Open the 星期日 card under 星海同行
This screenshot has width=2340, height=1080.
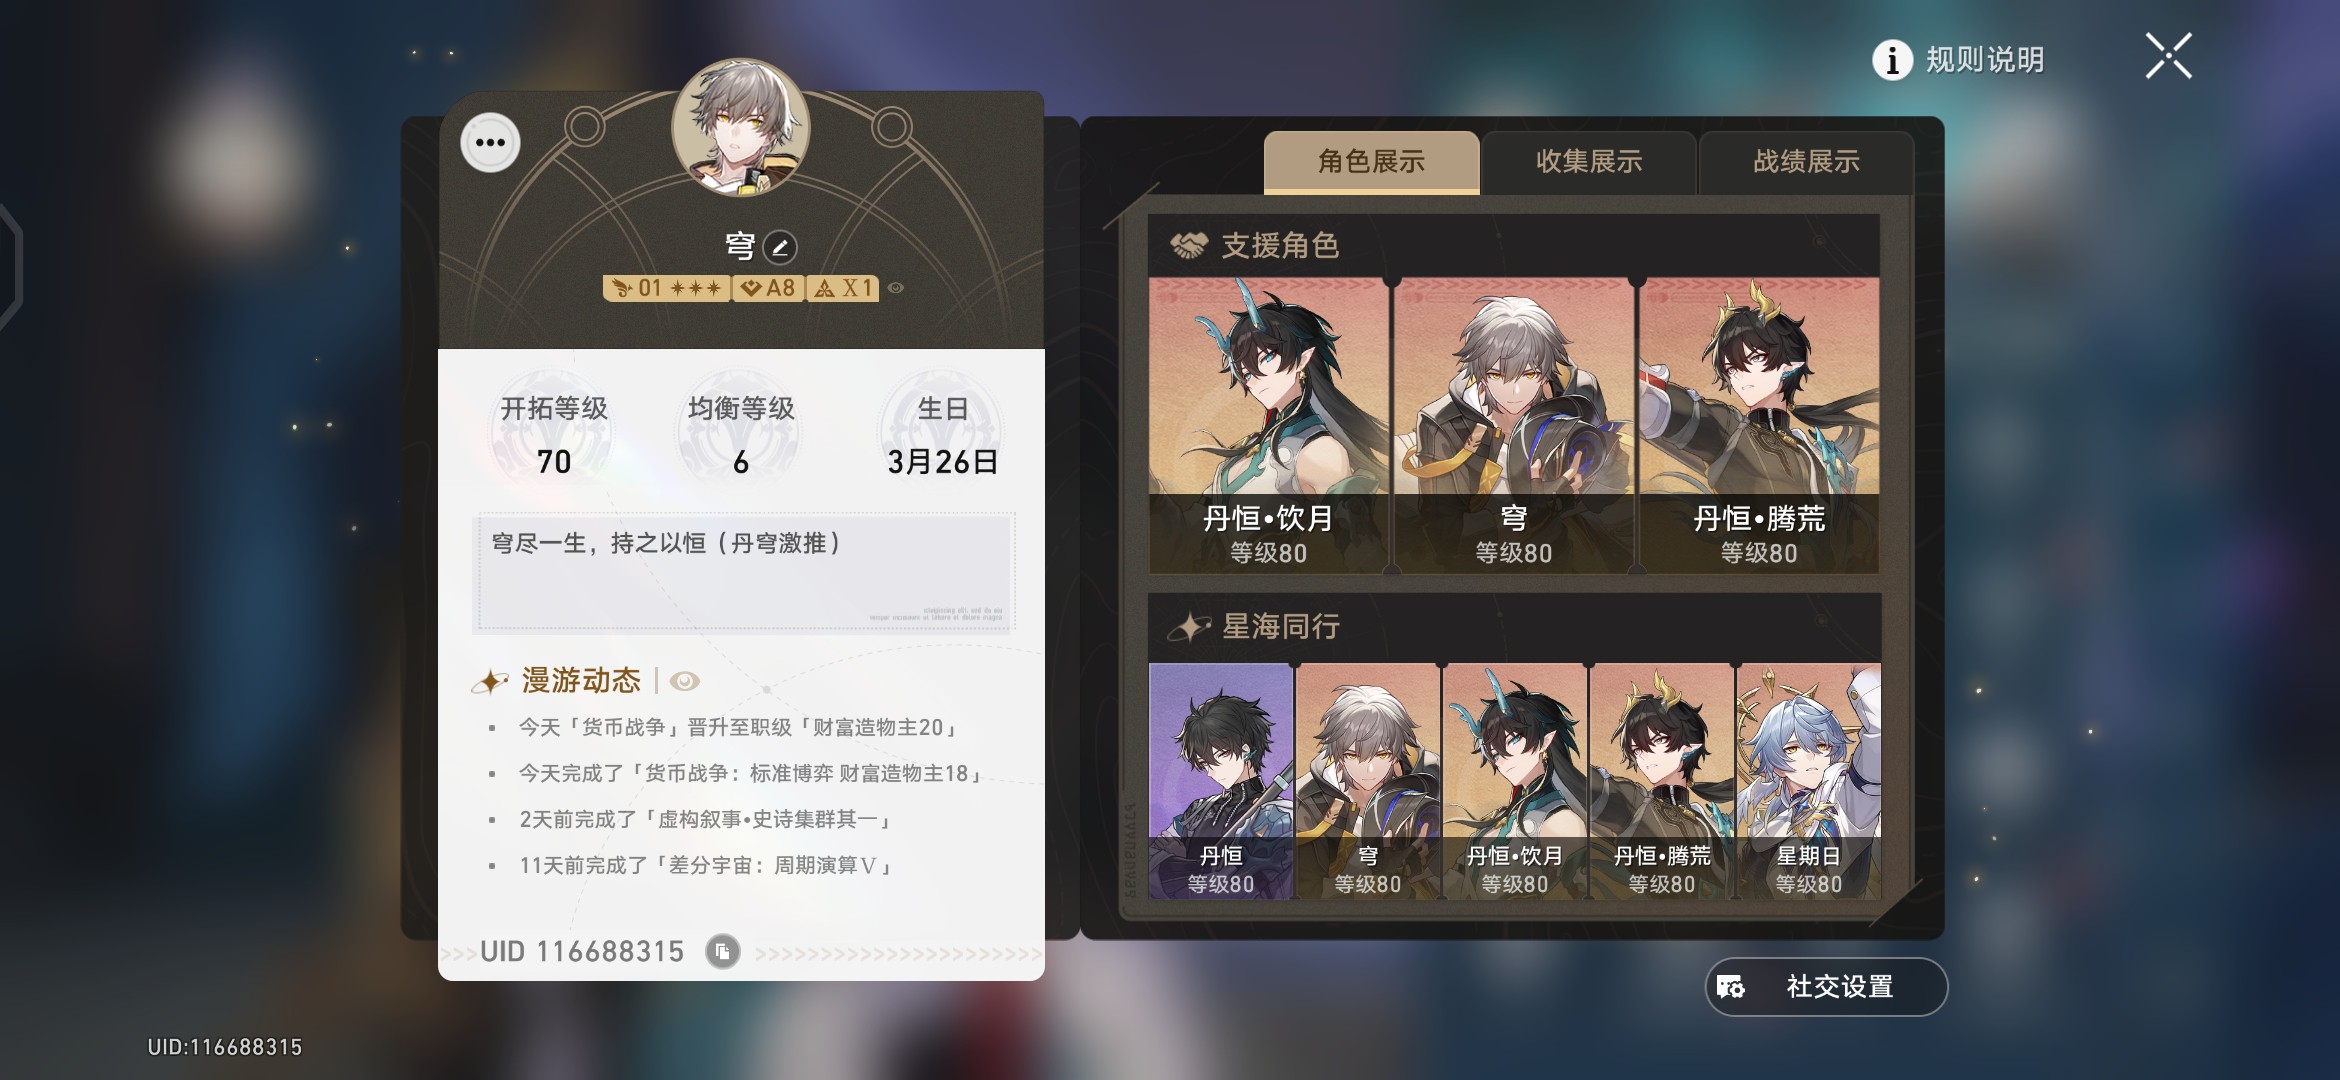tap(1808, 781)
